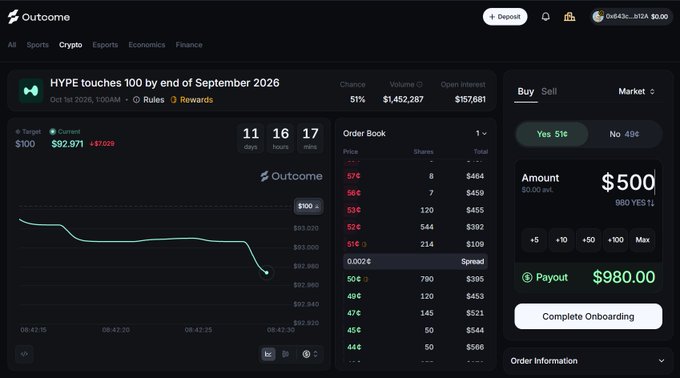
Task: Open notifications bell
Action: (546, 16)
